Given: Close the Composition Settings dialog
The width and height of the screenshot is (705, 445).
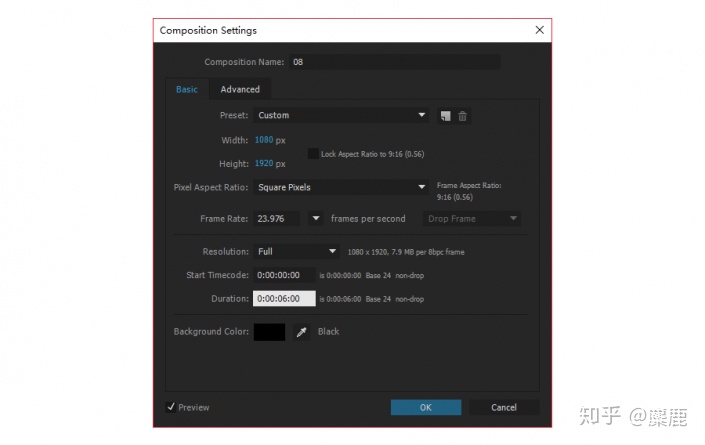Looking at the screenshot, I should tap(540, 30).
